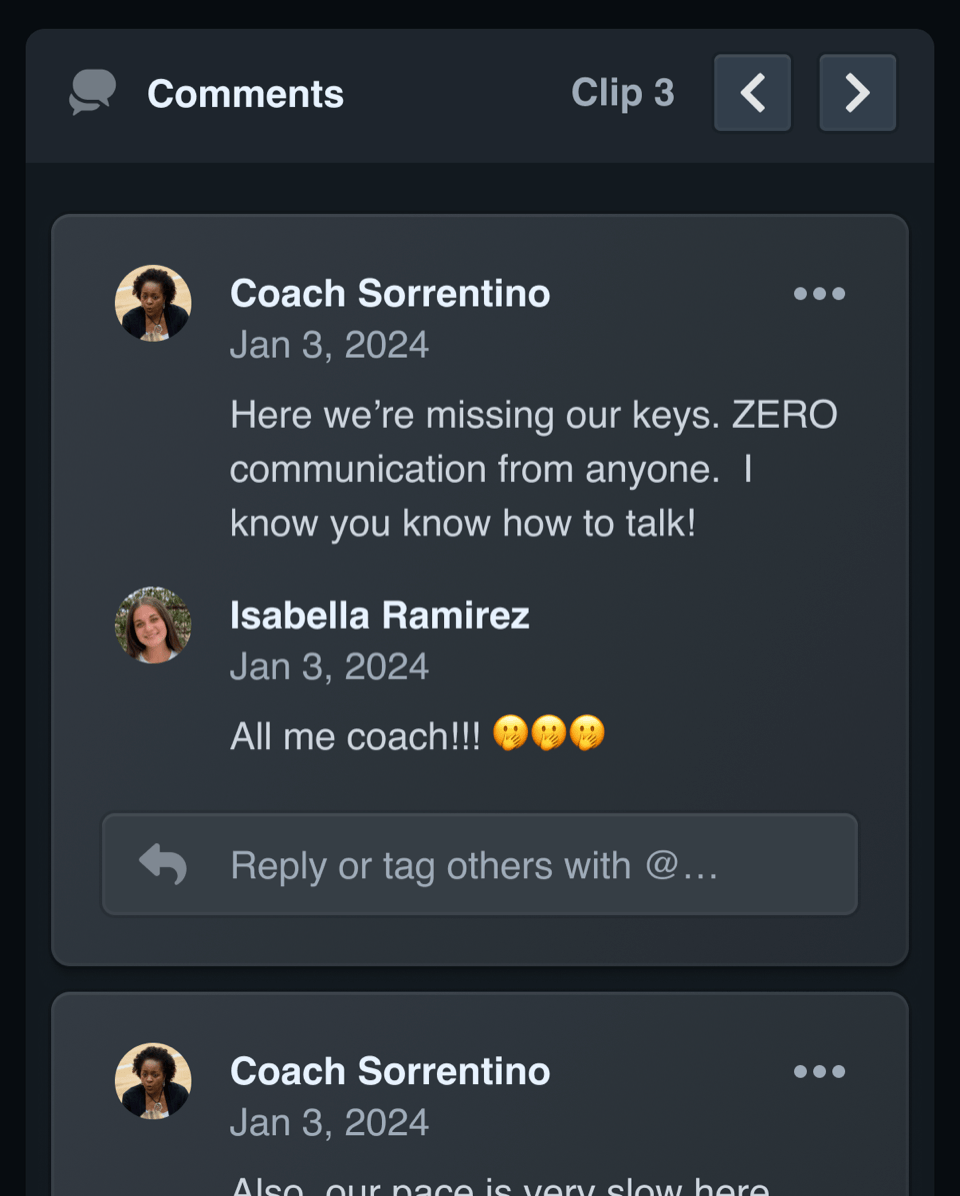Advance to next clip using right chevron

click(857, 93)
